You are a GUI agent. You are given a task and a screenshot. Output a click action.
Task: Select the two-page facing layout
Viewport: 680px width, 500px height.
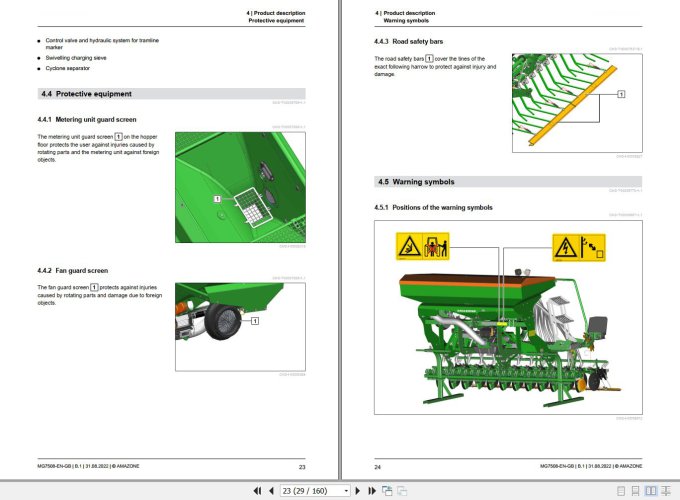651,491
